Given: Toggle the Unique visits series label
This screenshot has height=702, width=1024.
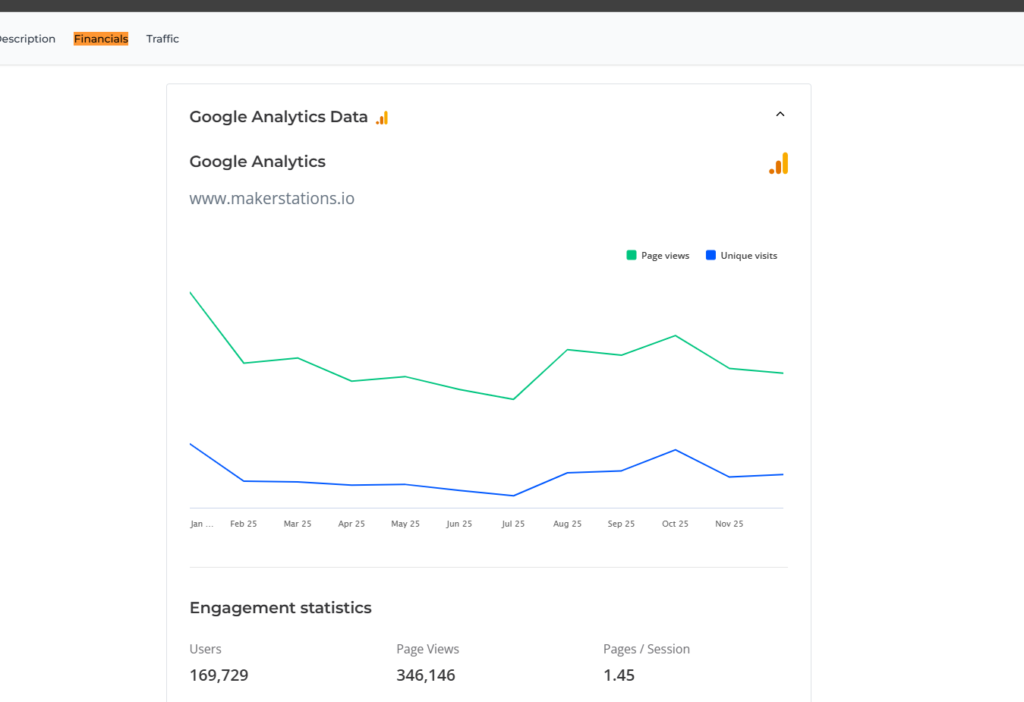Looking at the screenshot, I should [x=748, y=256].
